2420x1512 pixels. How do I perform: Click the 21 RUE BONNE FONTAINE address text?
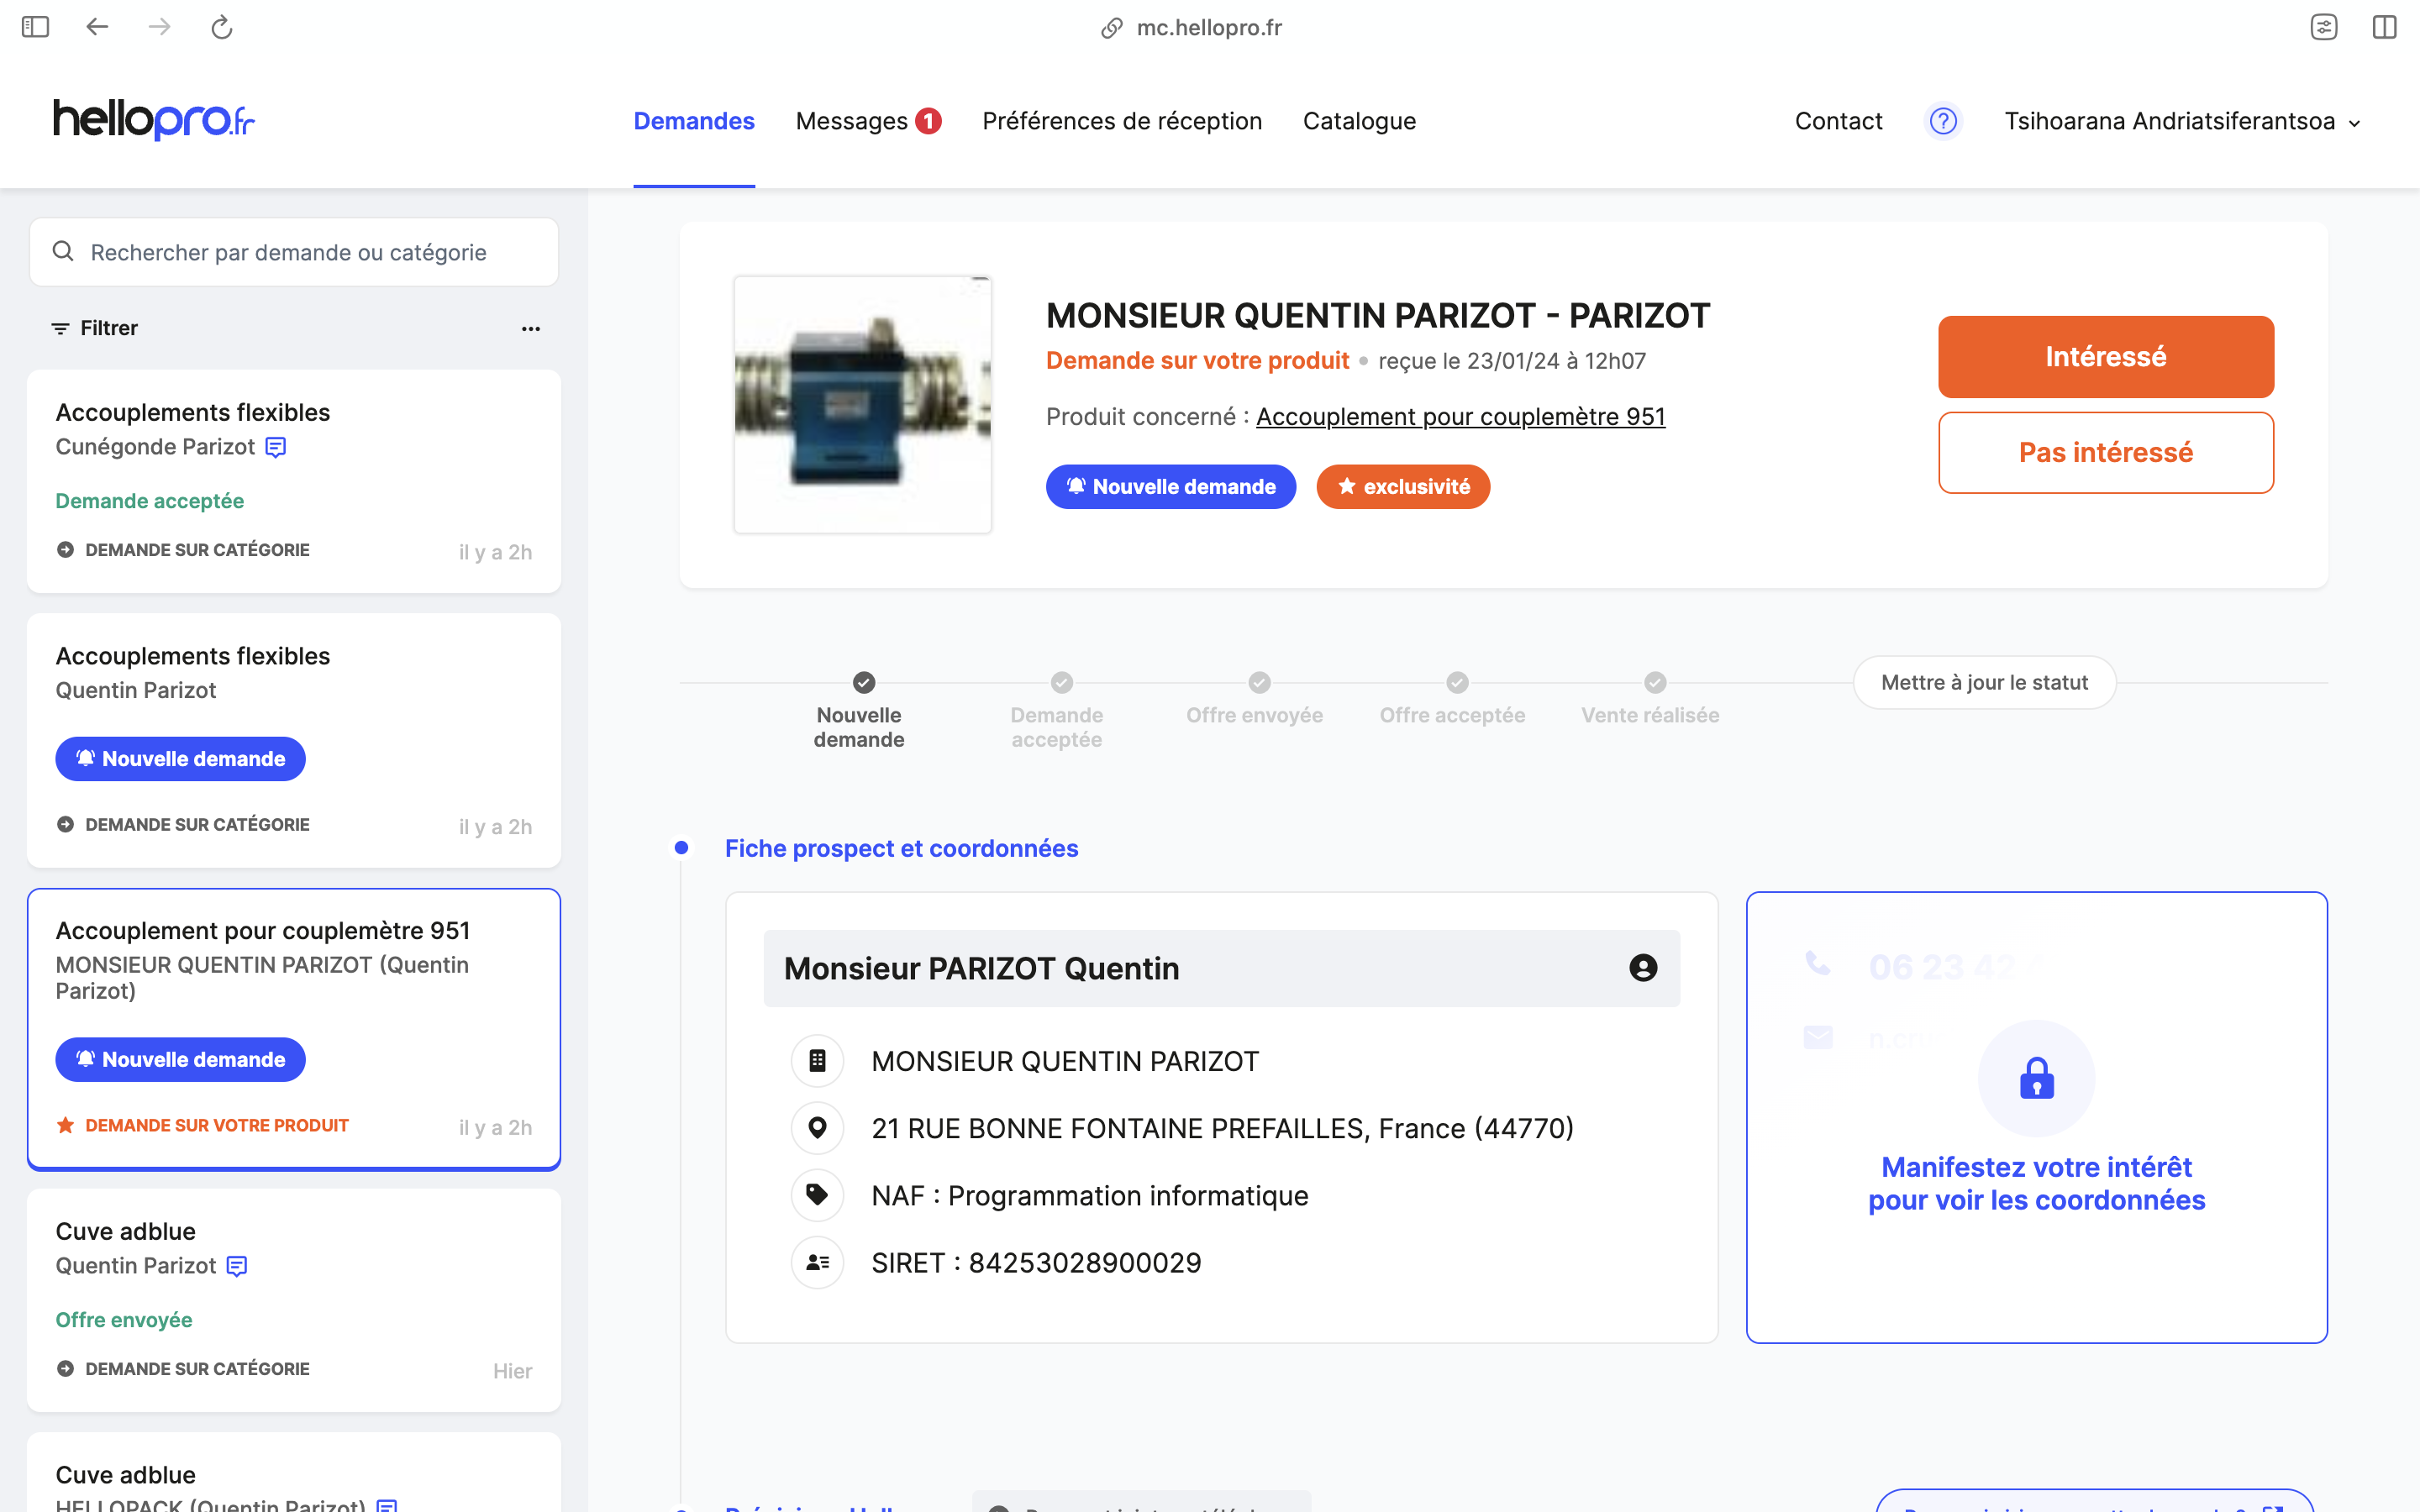(x=1222, y=1129)
